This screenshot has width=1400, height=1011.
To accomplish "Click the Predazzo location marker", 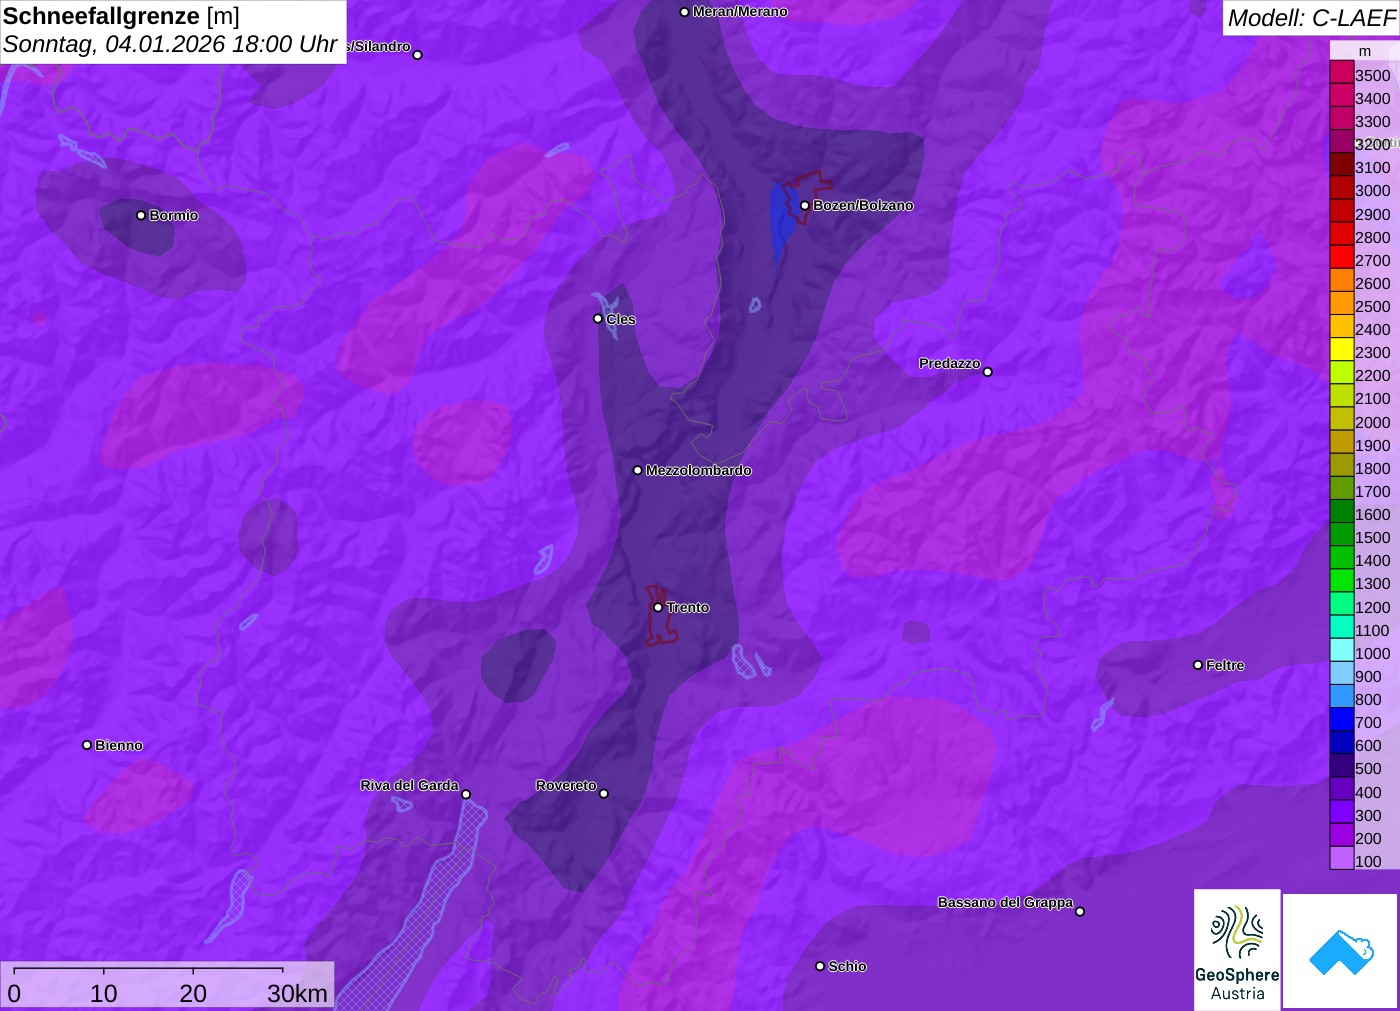I will click(x=988, y=372).
